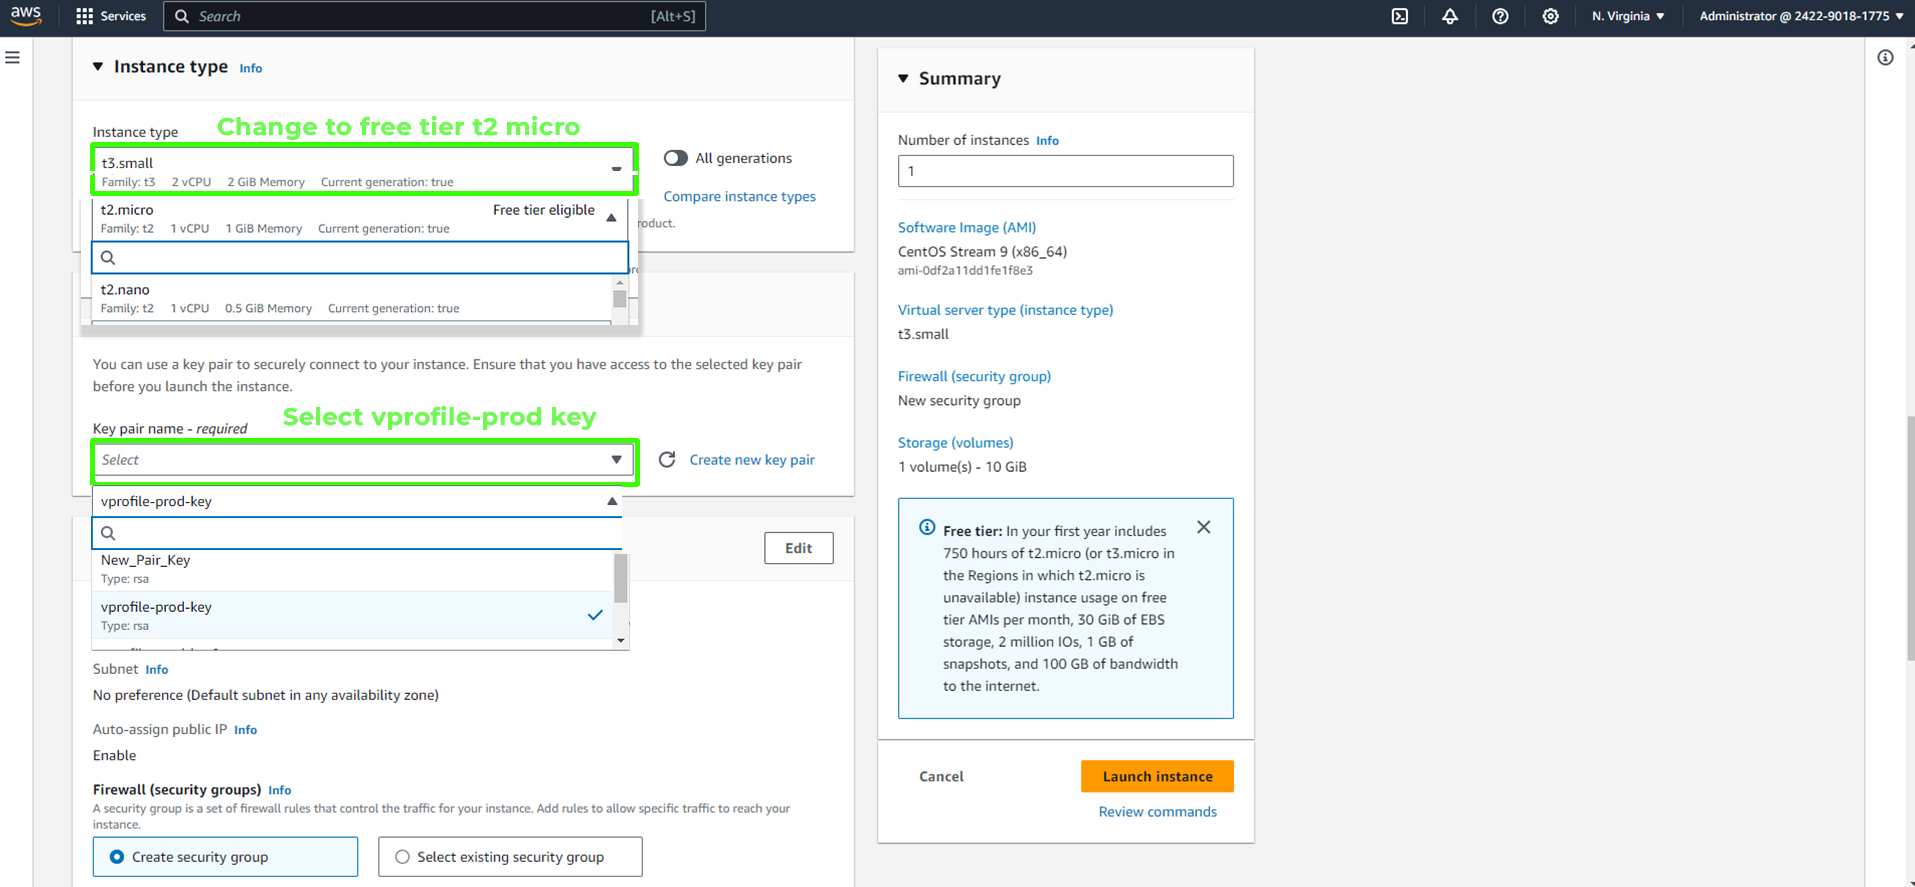Image resolution: width=1915 pixels, height=887 pixels.
Task: Open Info link beside Number of instances
Action: pyautogui.click(x=1047, y=141)
